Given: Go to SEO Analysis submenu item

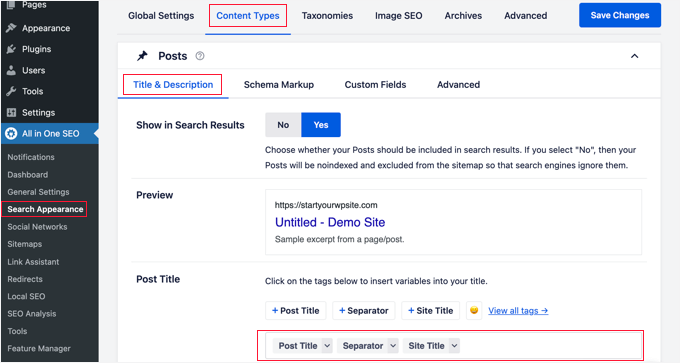Looking at the screenshot, I should [x=32, y=314].
